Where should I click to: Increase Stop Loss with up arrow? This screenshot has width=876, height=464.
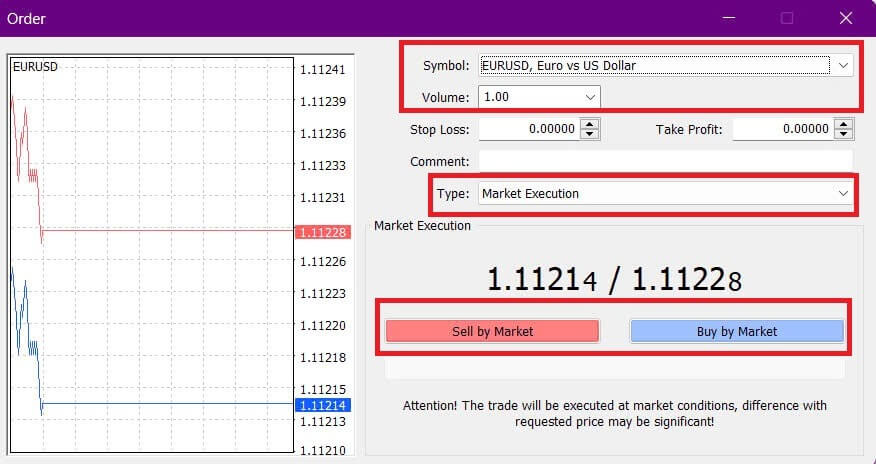pos(590,124)
